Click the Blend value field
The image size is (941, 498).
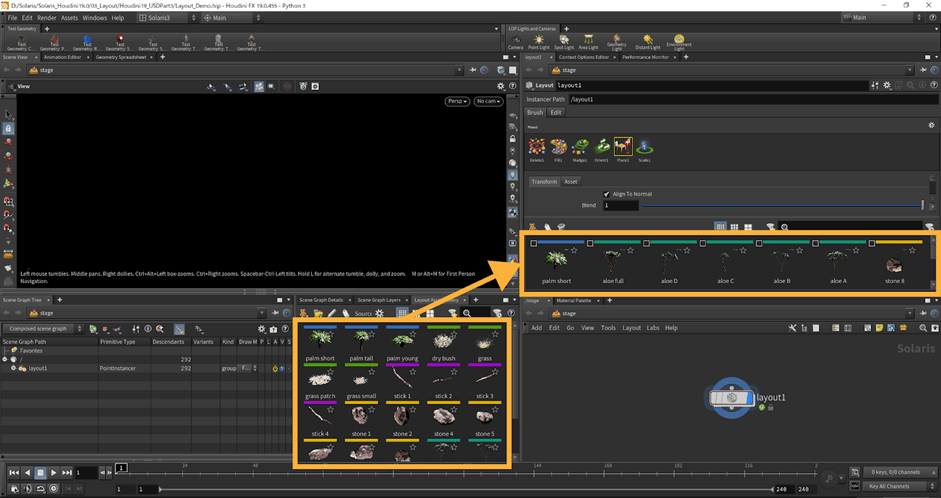pyautogui.click(x=620, y=205)
